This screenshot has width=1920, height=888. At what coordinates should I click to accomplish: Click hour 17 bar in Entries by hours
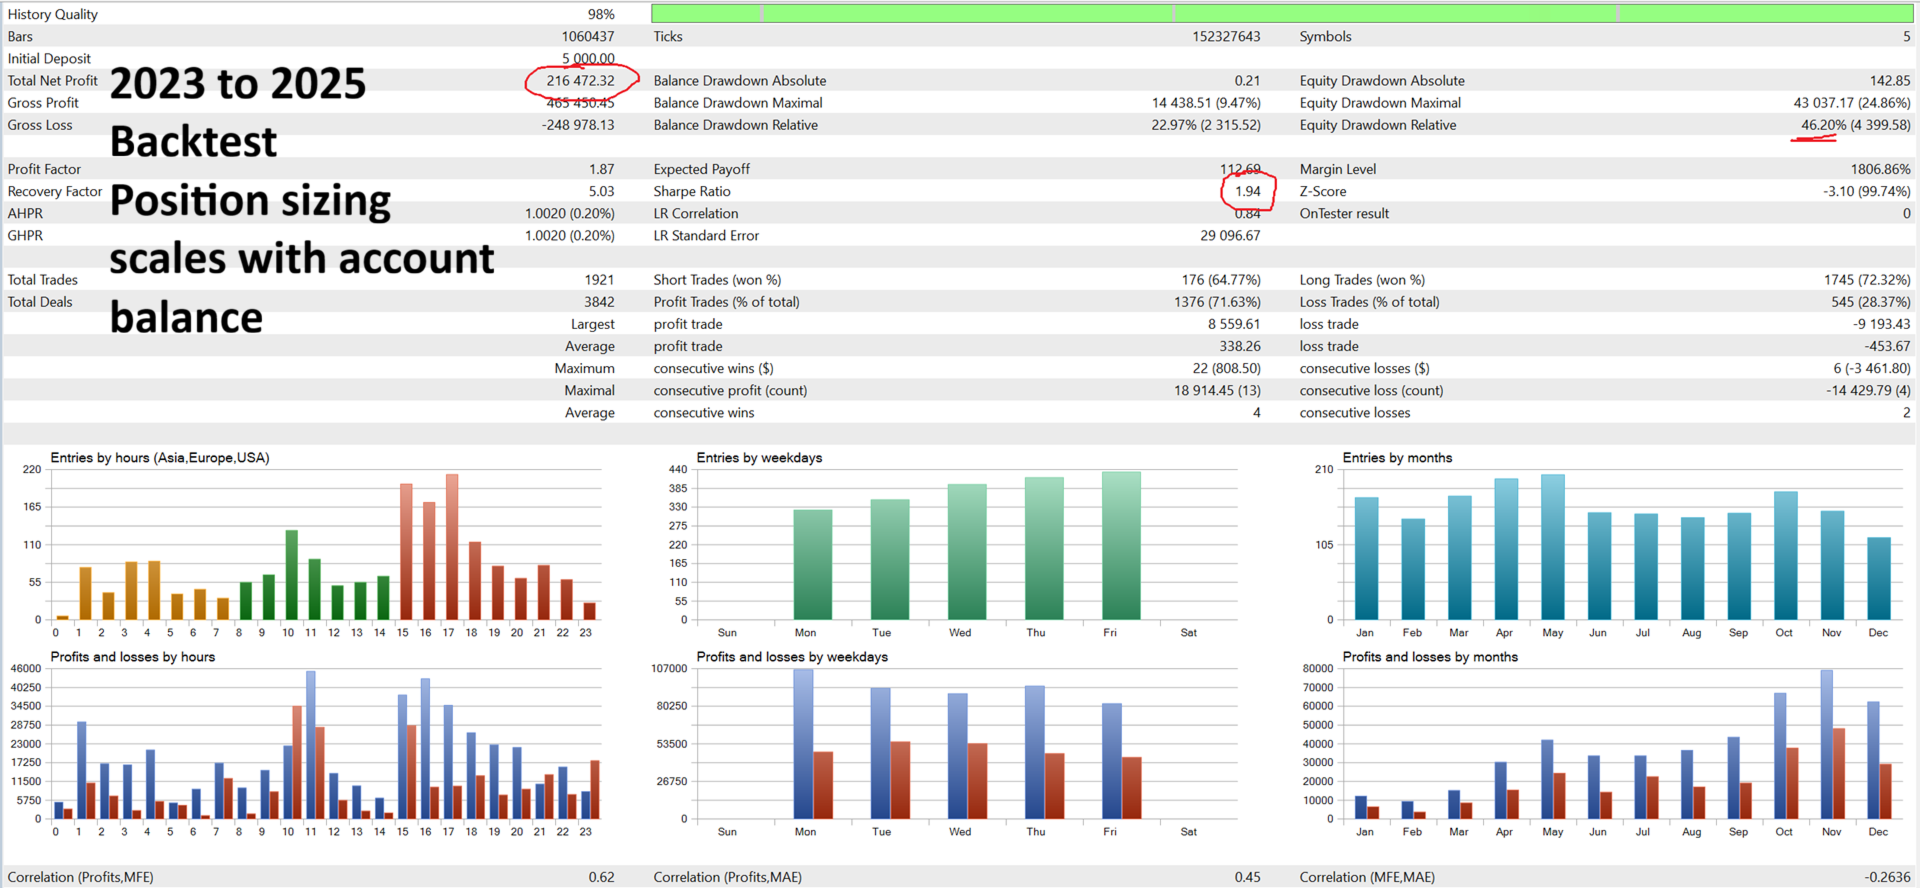(x=452, y=547)
